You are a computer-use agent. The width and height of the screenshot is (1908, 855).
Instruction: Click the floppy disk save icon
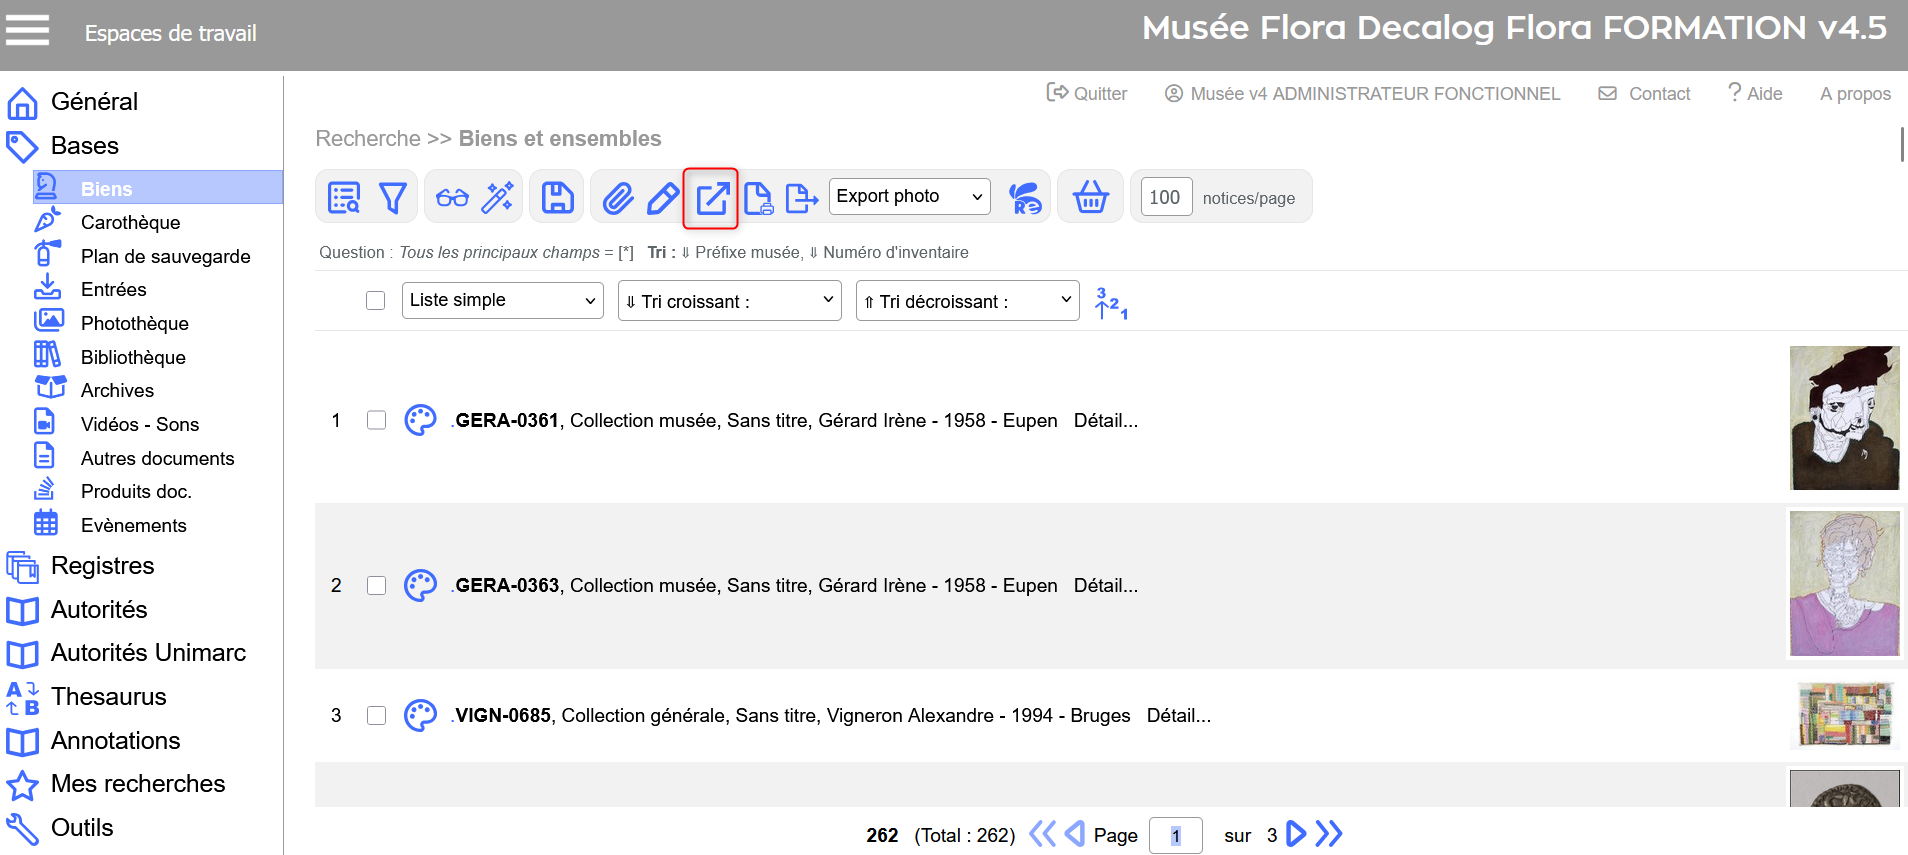pyautogui.click(x=558, y=198)
